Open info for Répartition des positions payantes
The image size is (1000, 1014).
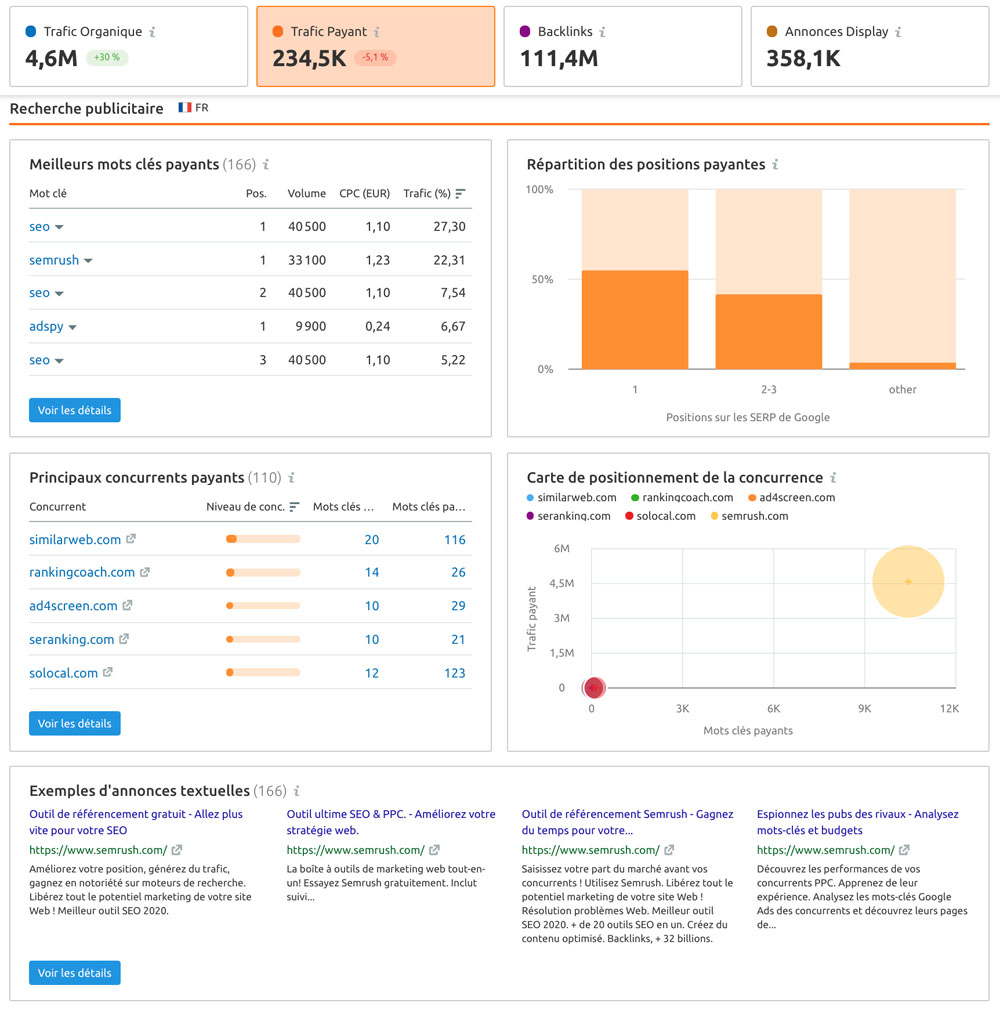point(776,165)
